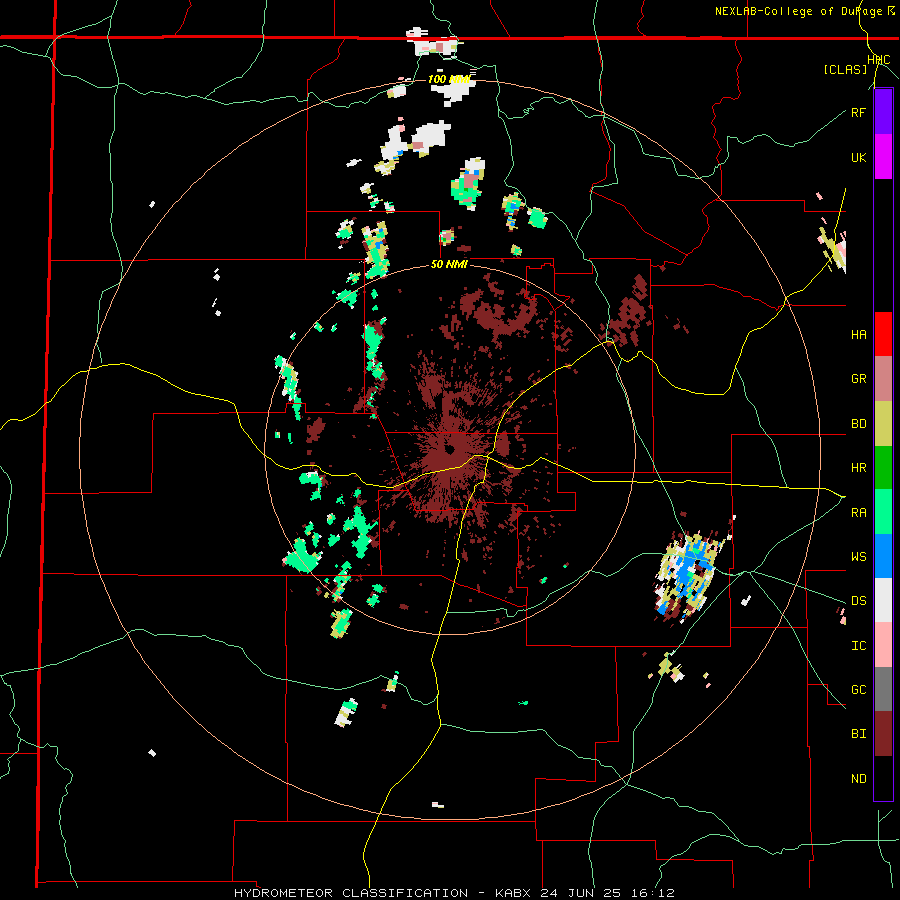The height and width of the screenshot is (900, 900).
Task: Pick the dark green HR color swatch
Action: point(883,468)
